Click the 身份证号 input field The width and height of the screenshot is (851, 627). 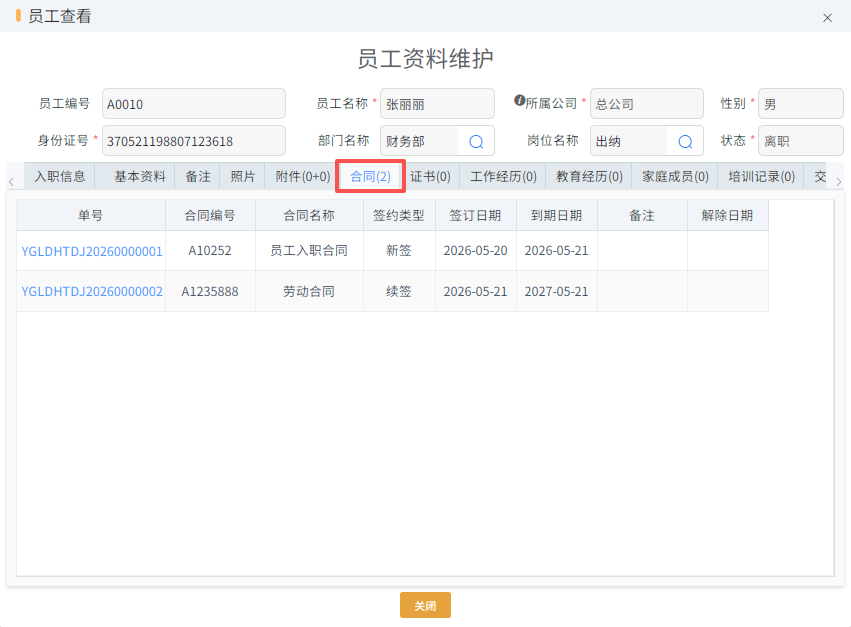[x=194, y=141]
